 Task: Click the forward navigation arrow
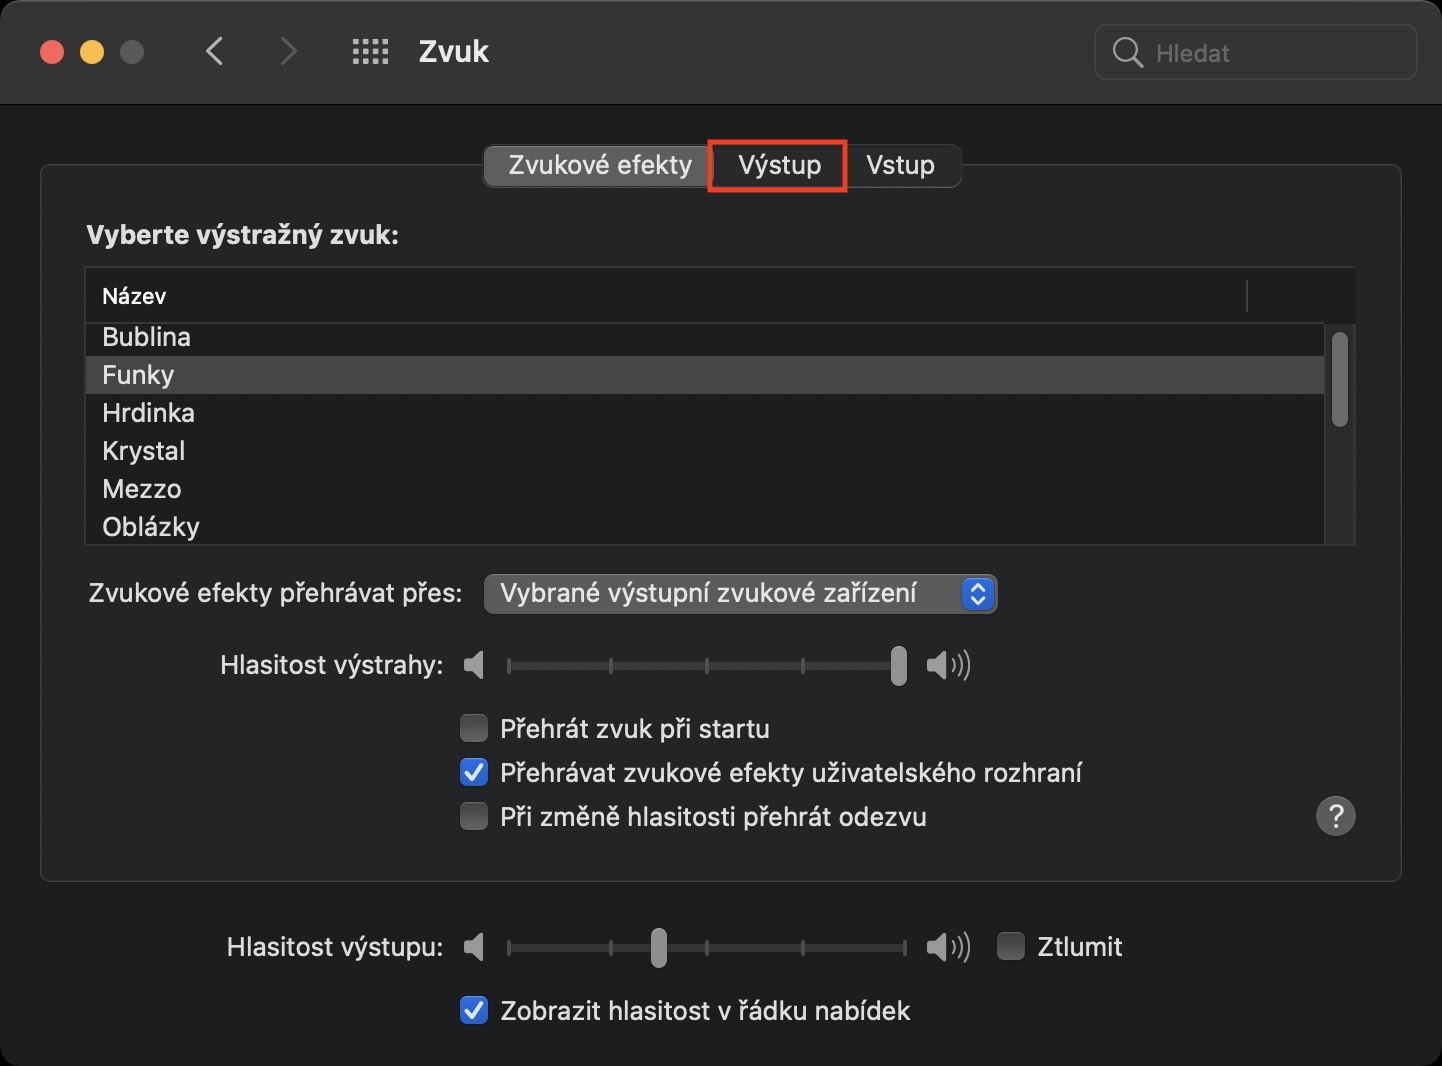point(288,52)
